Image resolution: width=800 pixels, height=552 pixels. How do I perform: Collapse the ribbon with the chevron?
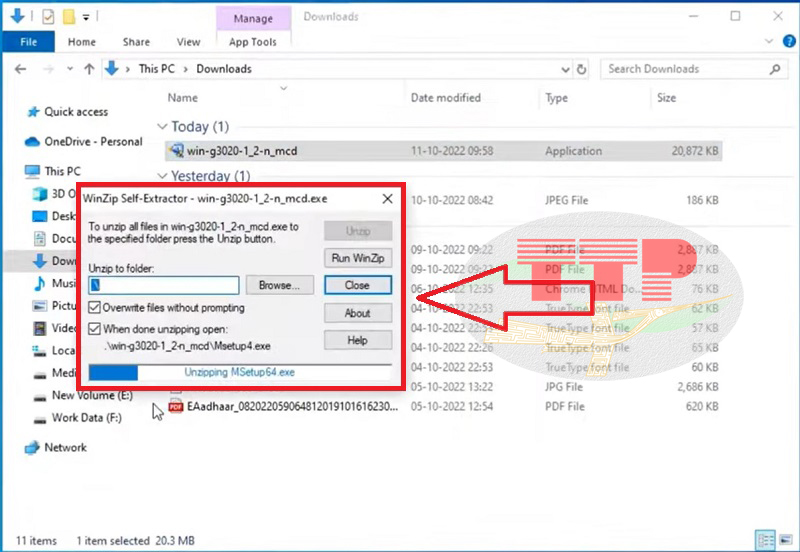tap(769, 41)
